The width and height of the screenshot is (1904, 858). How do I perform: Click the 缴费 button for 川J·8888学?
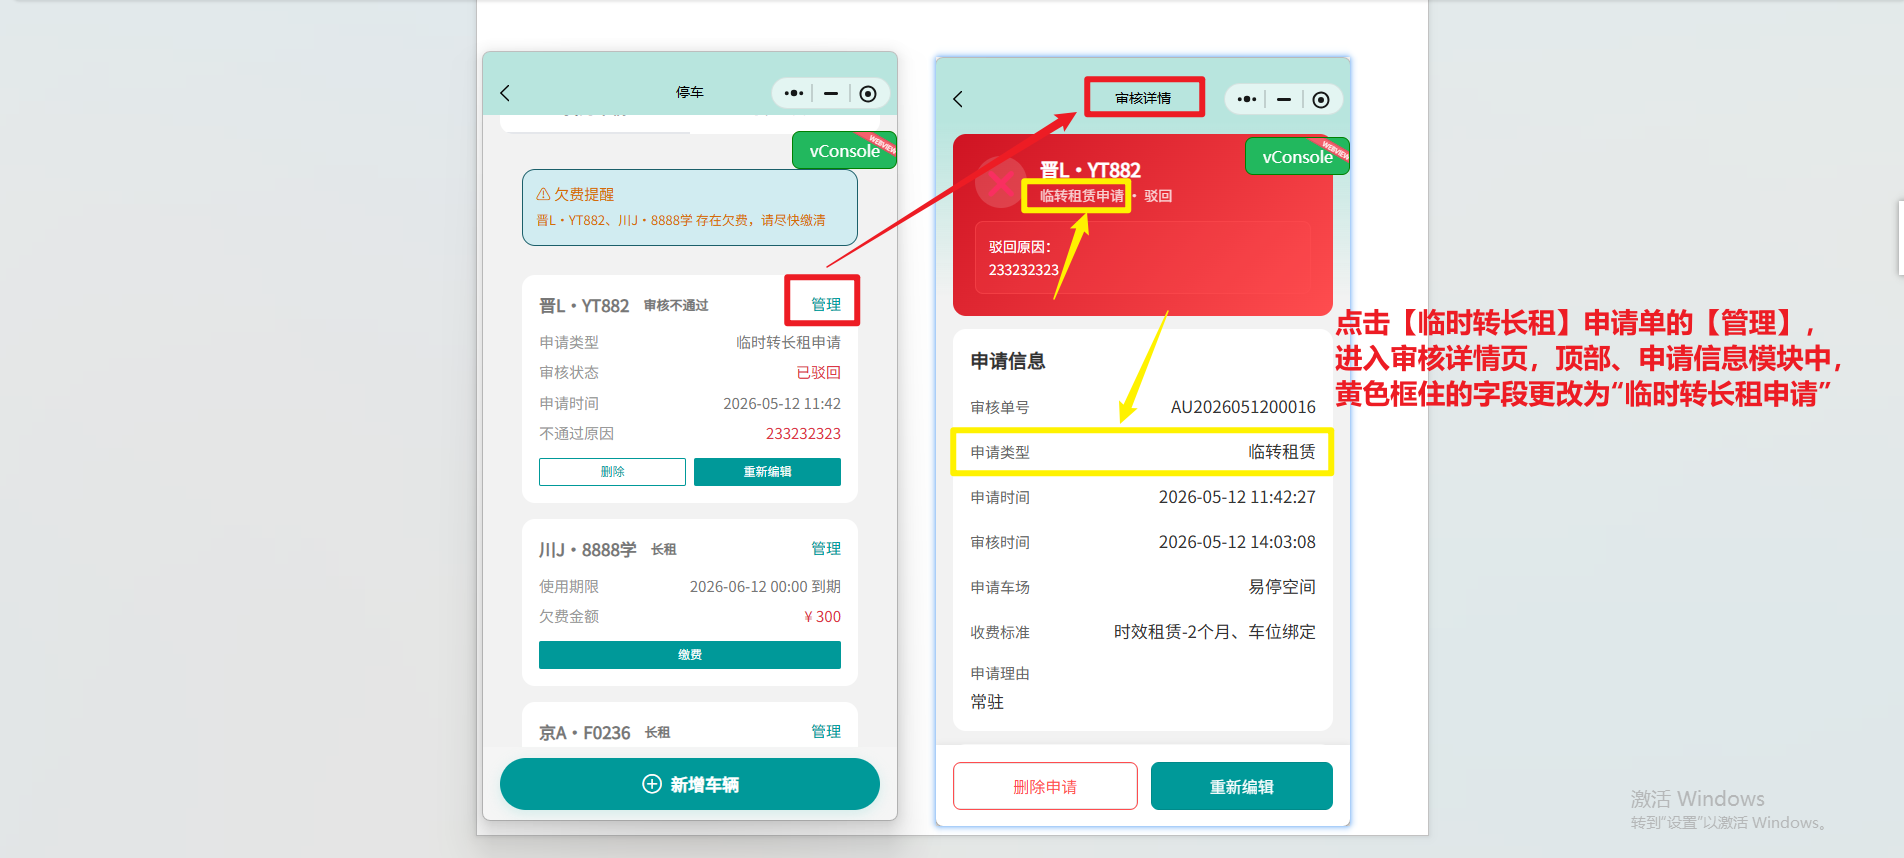point(690,655)
